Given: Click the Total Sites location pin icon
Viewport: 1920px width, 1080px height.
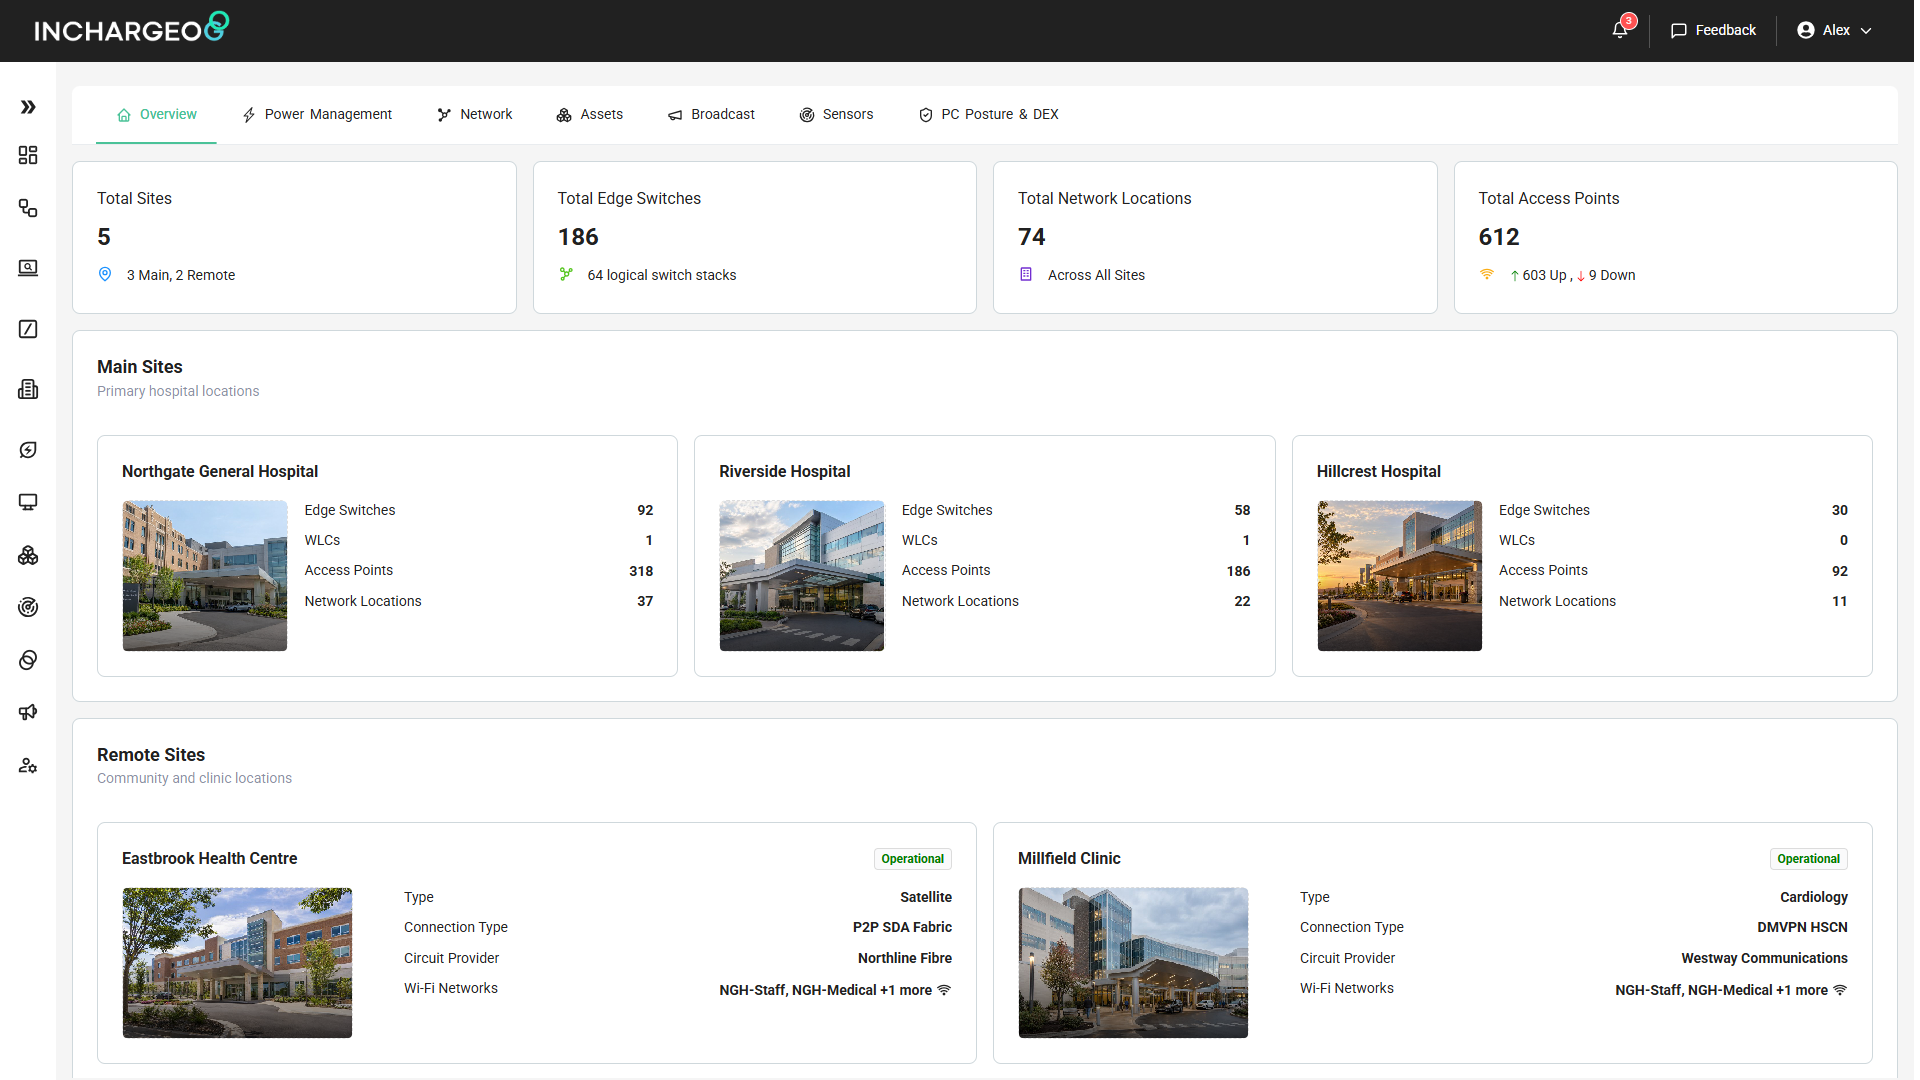Looking at the screenshot, I should [x=105, y=274].
